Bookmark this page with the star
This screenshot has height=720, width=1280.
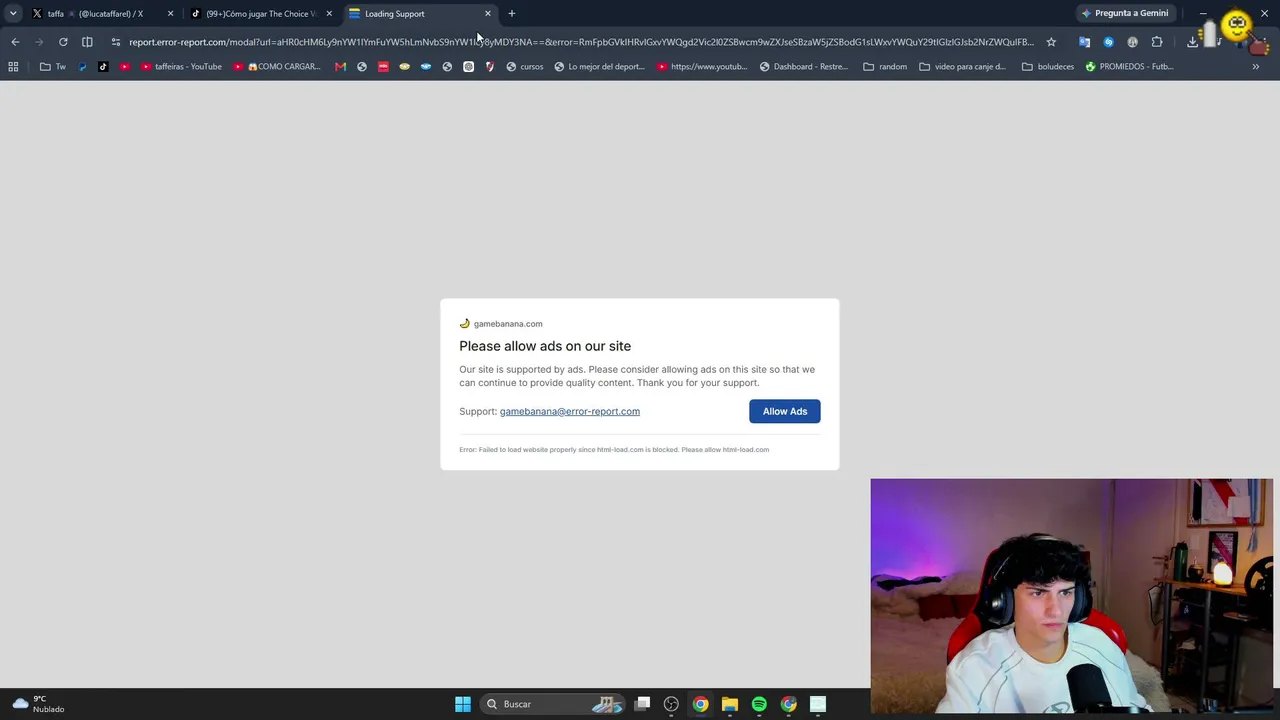tap(1051, 42)
